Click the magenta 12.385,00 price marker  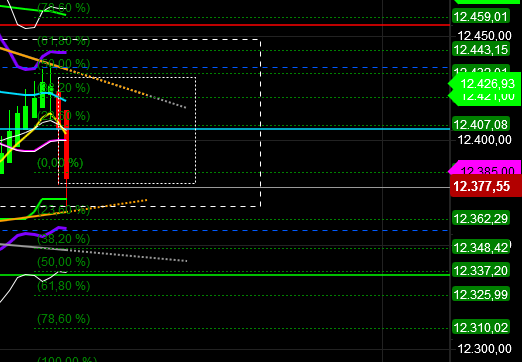coord(485,168)
